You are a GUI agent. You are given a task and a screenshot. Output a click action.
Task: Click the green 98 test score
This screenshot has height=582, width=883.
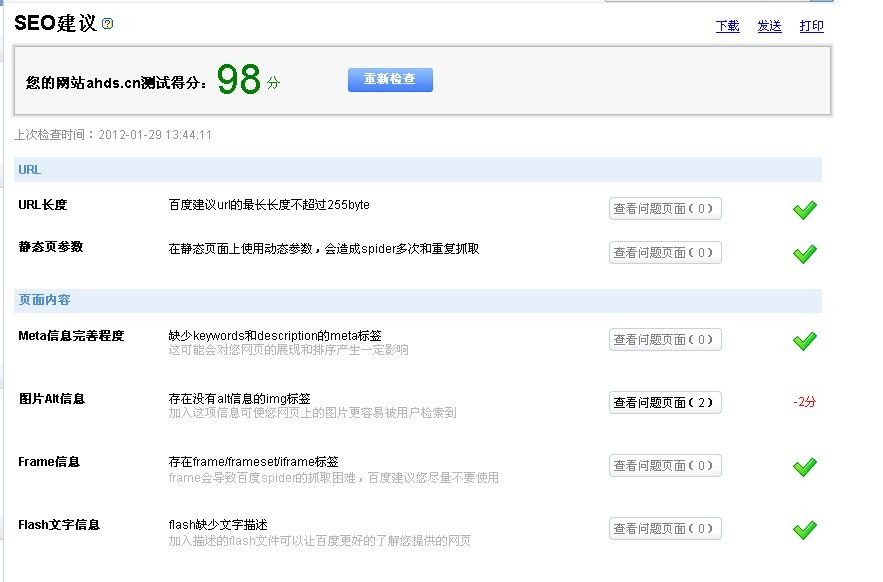[238, 81]
